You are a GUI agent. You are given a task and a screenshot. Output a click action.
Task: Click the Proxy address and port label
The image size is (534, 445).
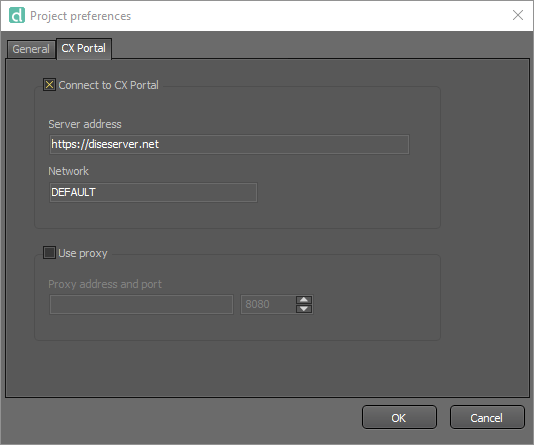105,284
